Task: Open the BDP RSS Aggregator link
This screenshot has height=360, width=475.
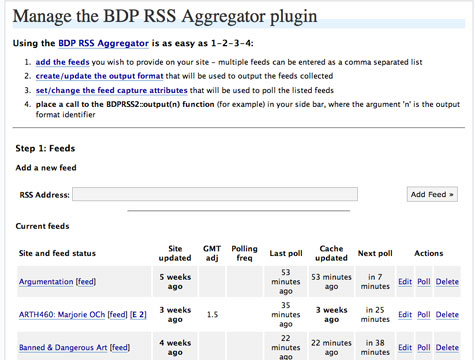Action: point(103,43)
